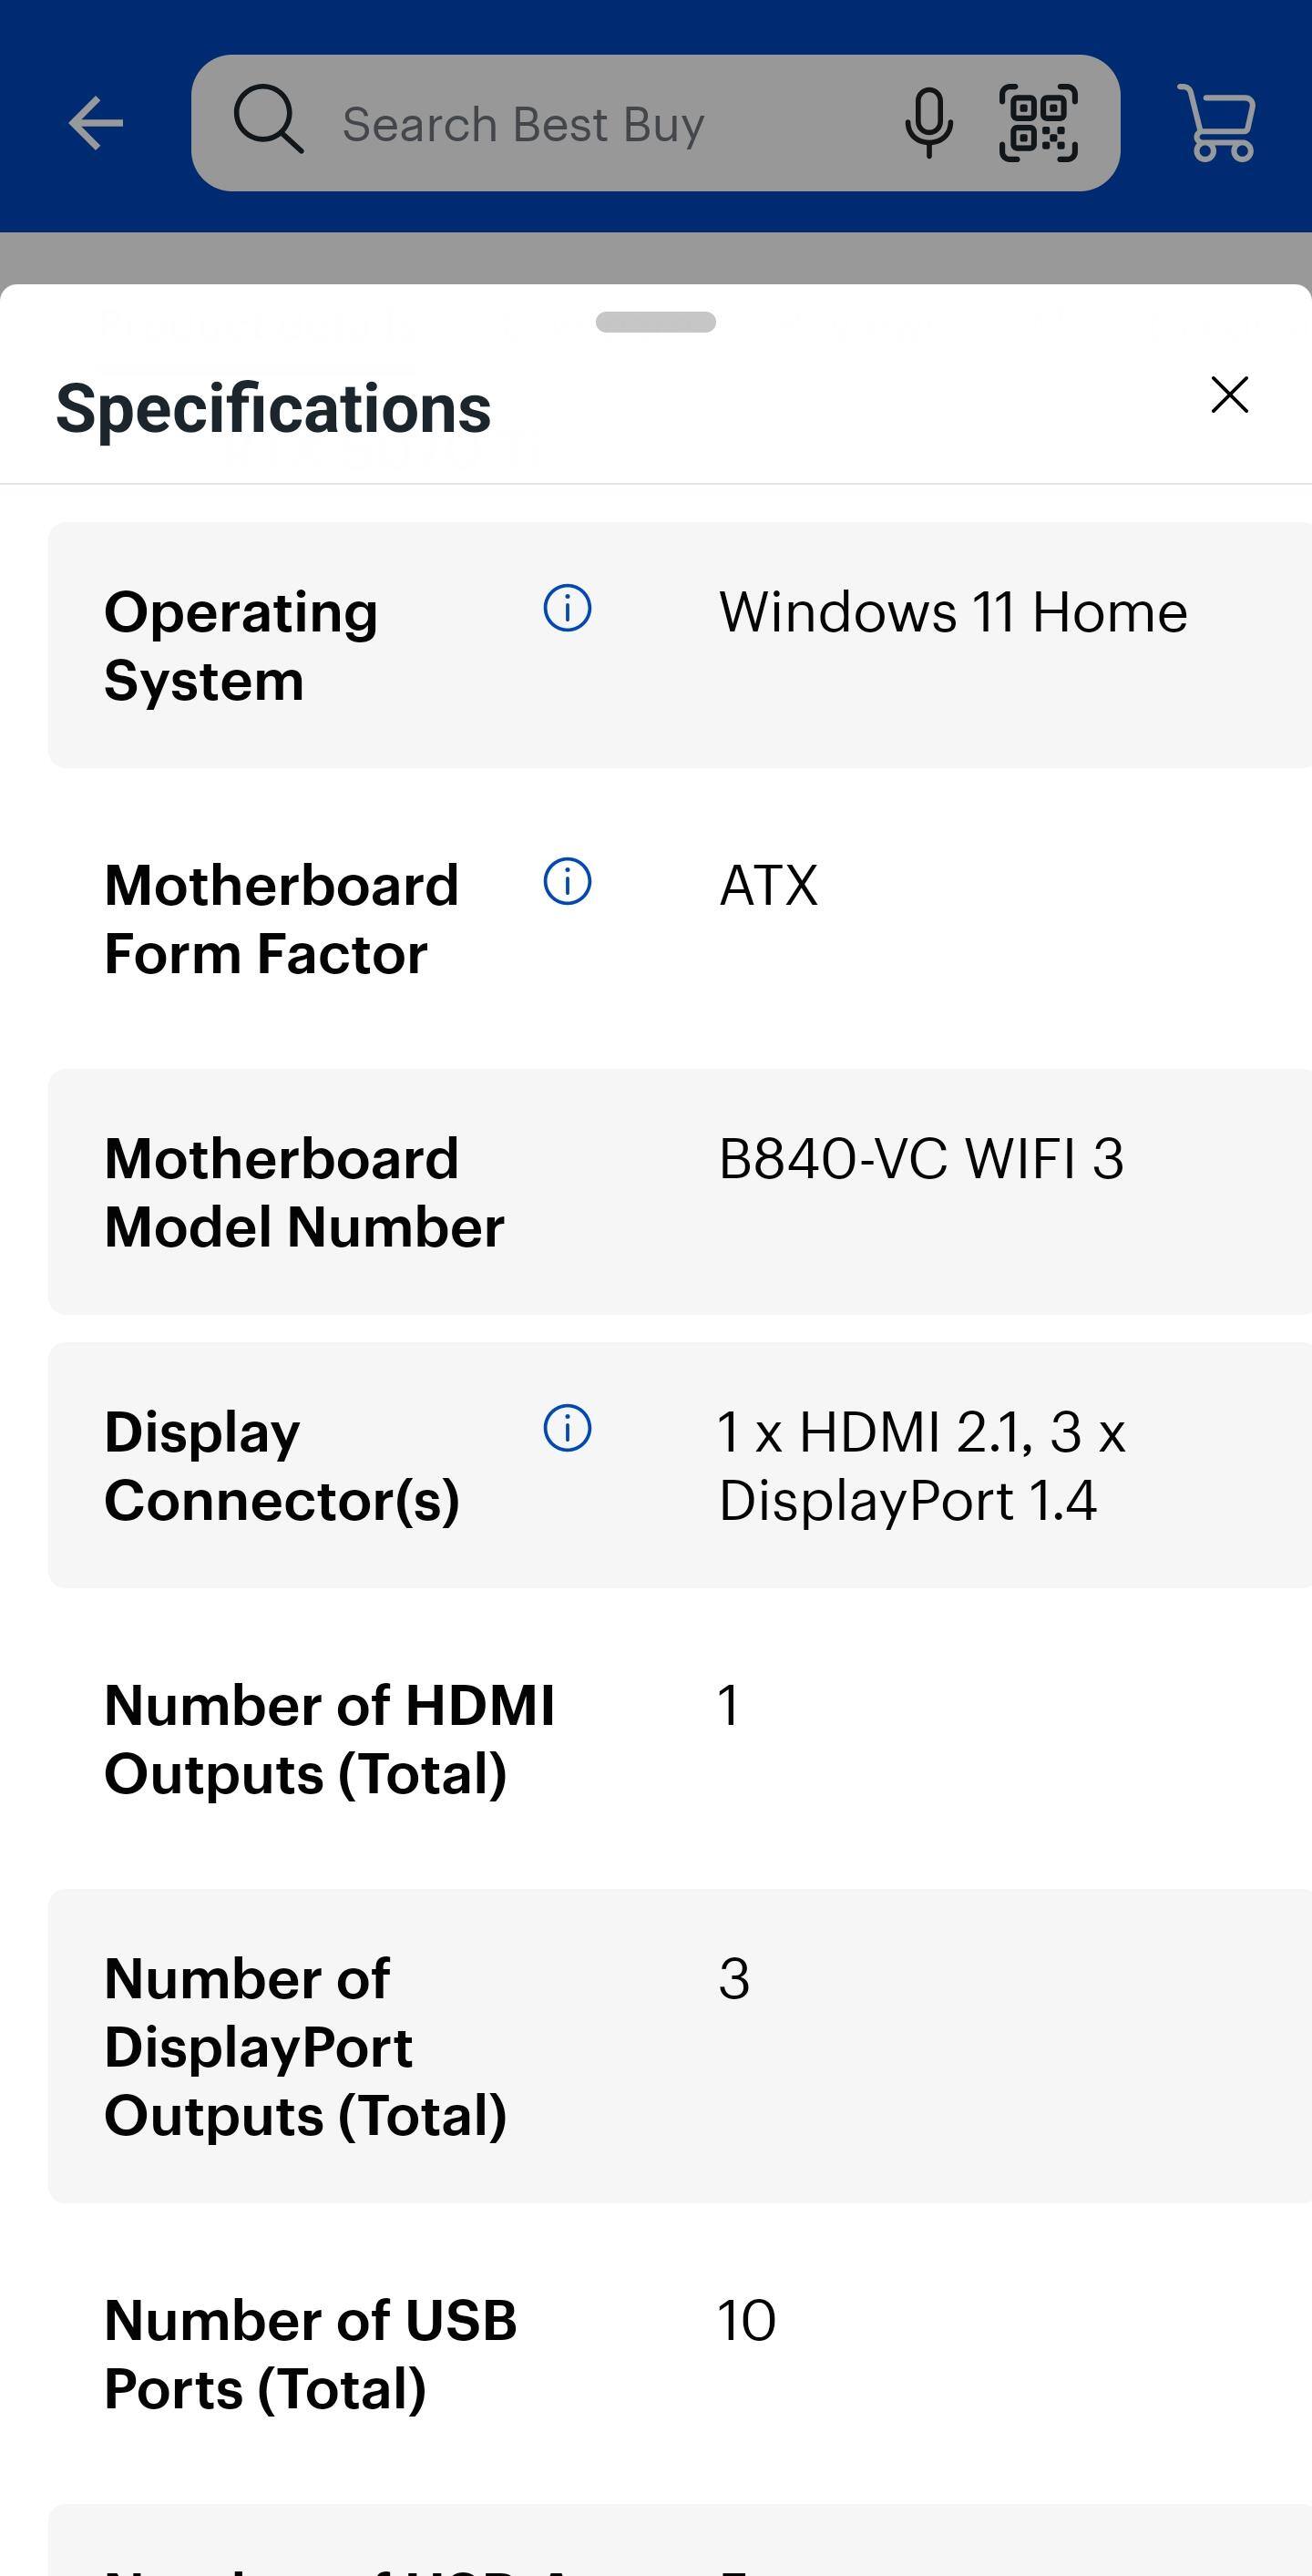This screenshot has width=1312, height=2576.
Task: Tap the Motherboard Model Number label
Action: (304, 1192)
